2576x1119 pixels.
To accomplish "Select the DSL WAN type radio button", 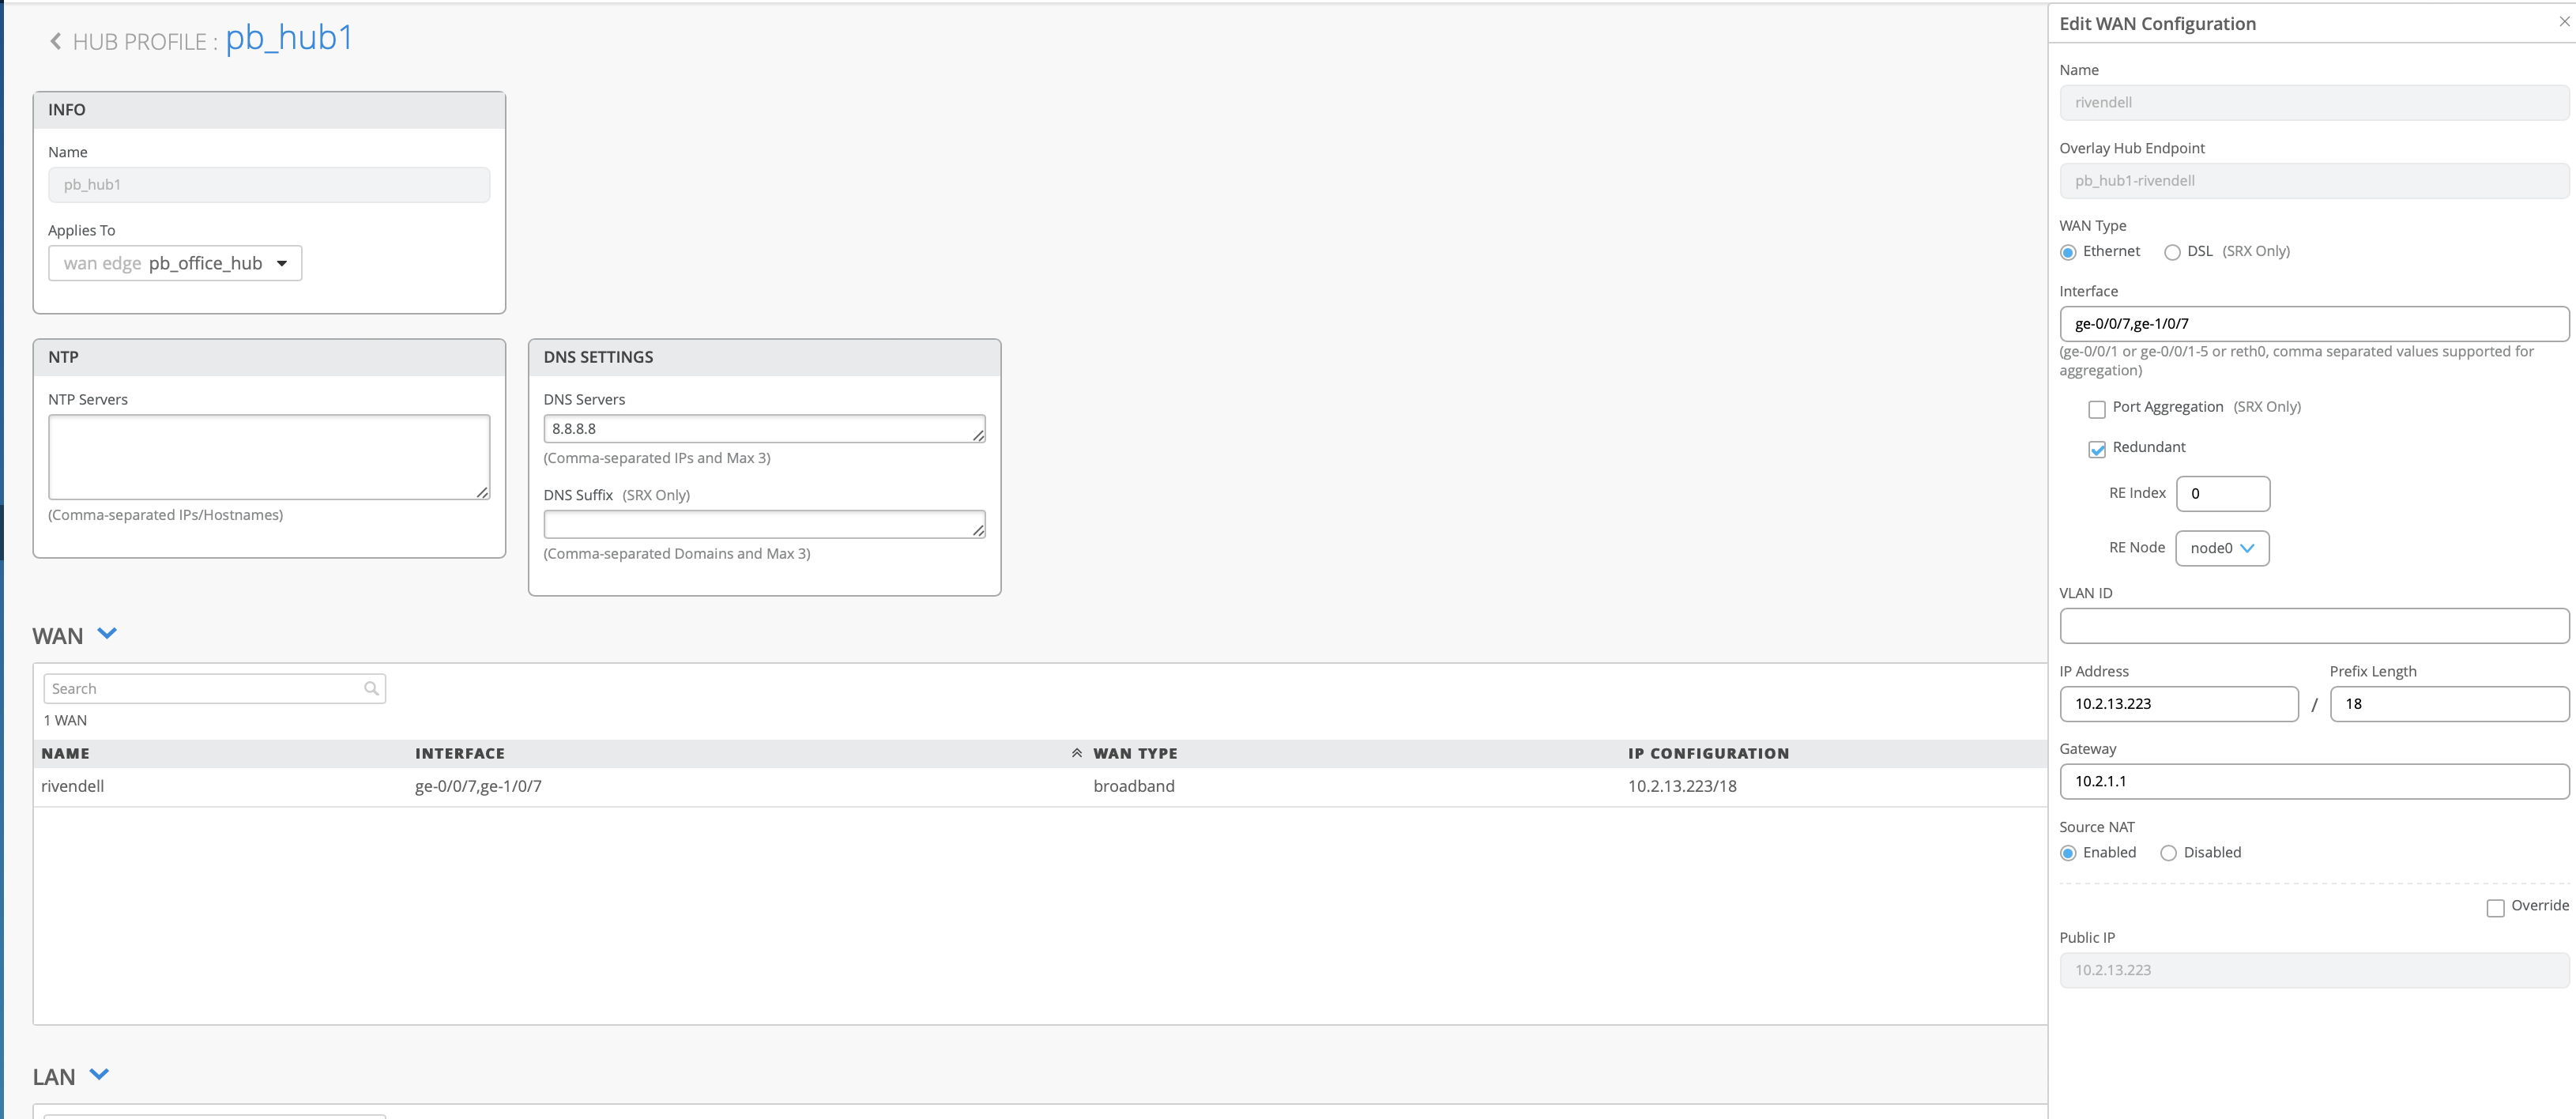I will [x=2172, y=252].
